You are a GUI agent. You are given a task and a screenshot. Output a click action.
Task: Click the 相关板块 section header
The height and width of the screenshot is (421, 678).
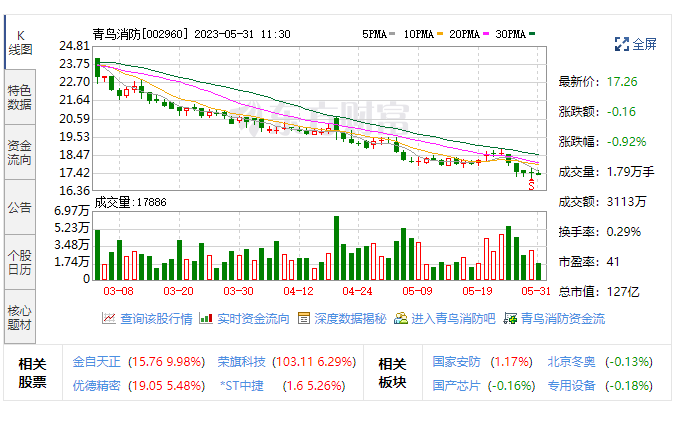(393, 373)
